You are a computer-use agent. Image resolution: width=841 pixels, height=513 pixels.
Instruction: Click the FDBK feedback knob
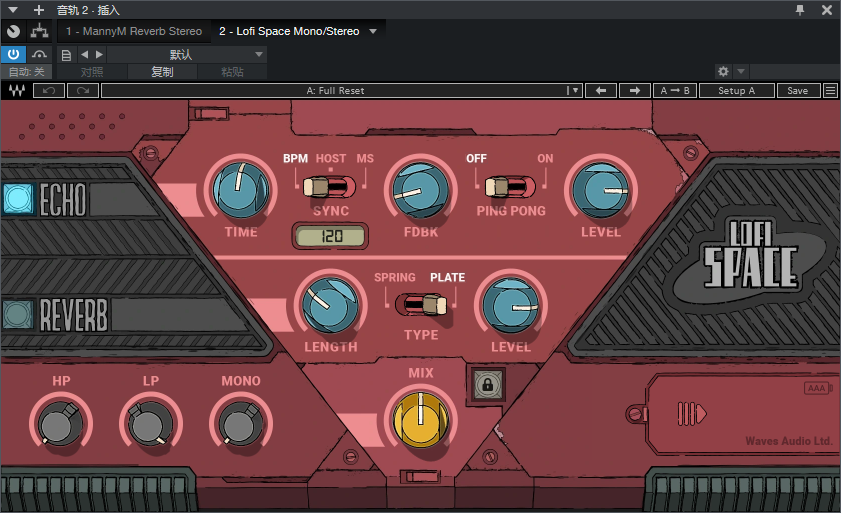[420, 190]
